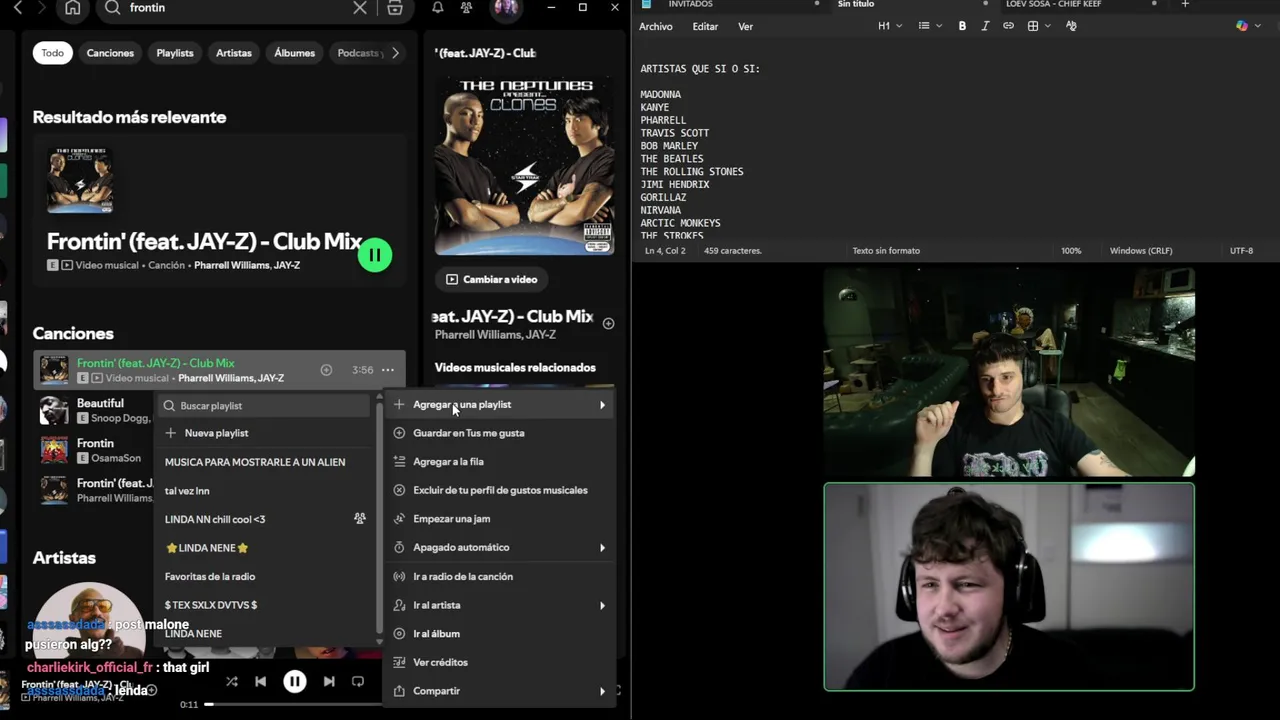Filter results by Álbumes
The image size is (1280, 720).
[295, 53]
